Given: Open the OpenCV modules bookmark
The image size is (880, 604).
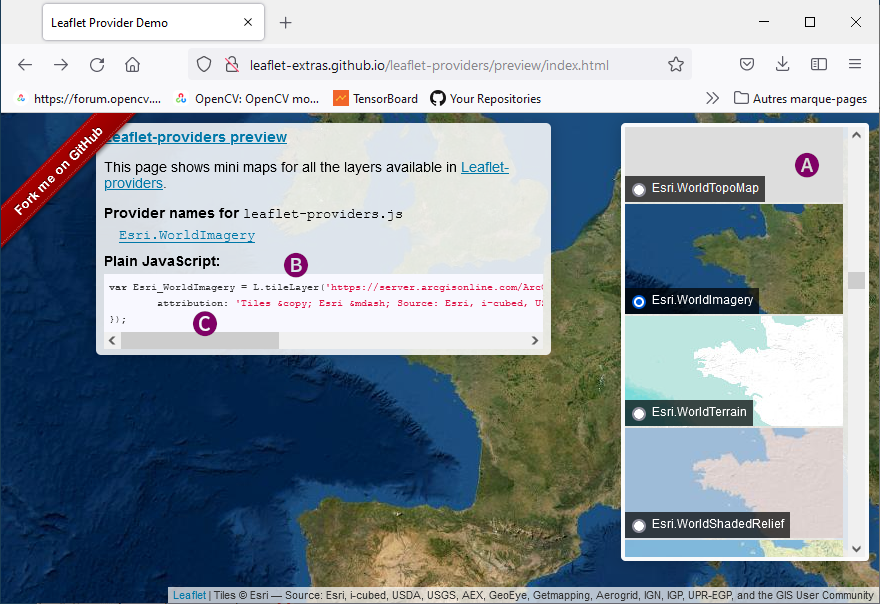Looking at the screenshot, I should pos(248,99).
